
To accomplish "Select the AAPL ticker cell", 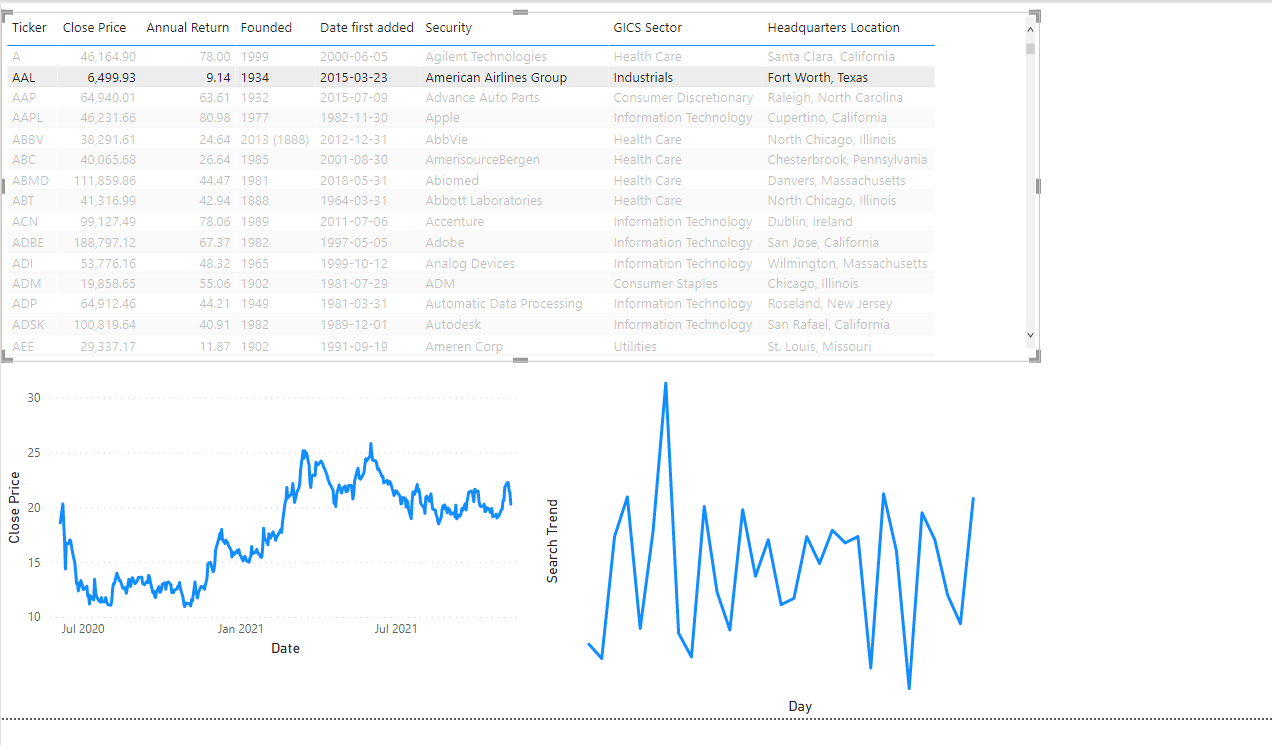I will (27, 118).
